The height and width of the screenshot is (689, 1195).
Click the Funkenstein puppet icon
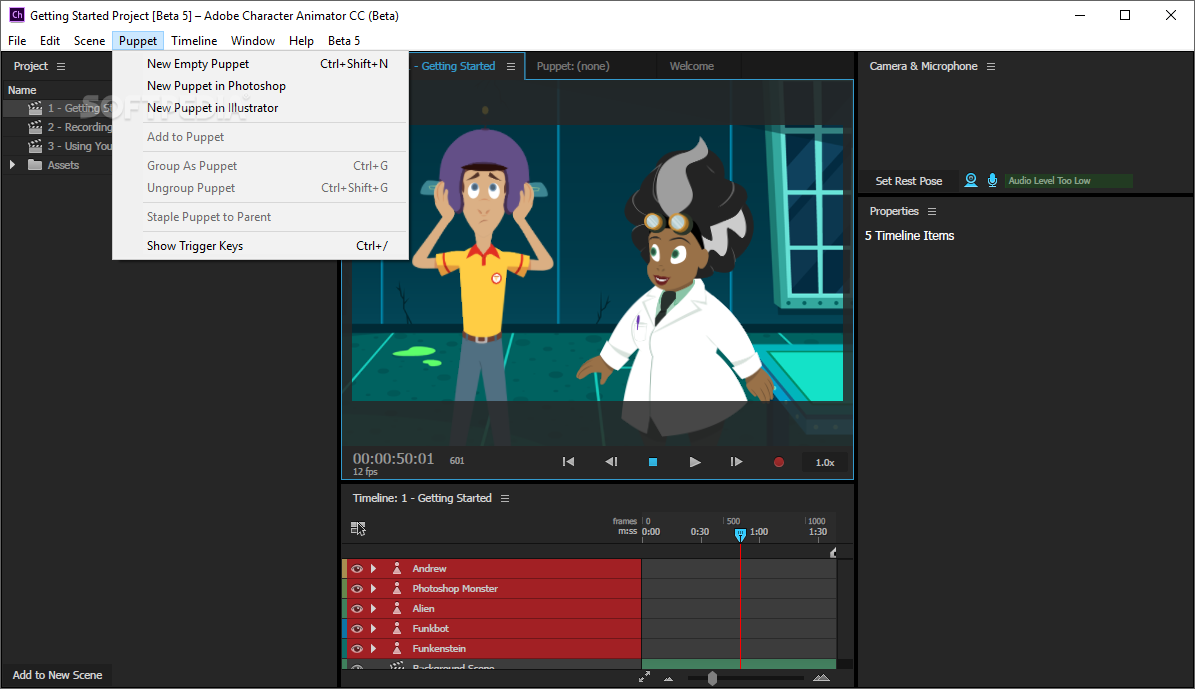[x=396, y=649]
